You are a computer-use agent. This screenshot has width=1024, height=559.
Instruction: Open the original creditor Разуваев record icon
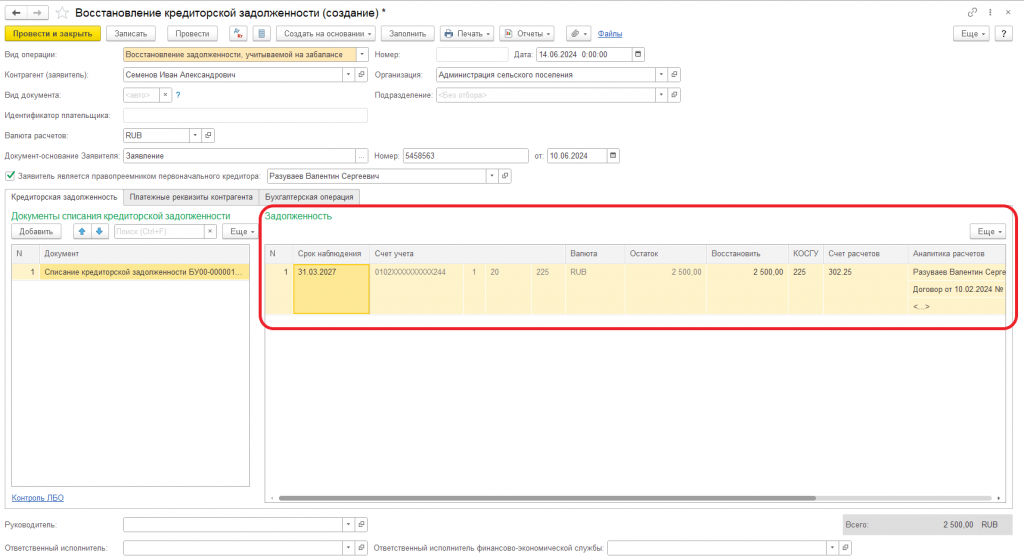(x=505, y=176)
